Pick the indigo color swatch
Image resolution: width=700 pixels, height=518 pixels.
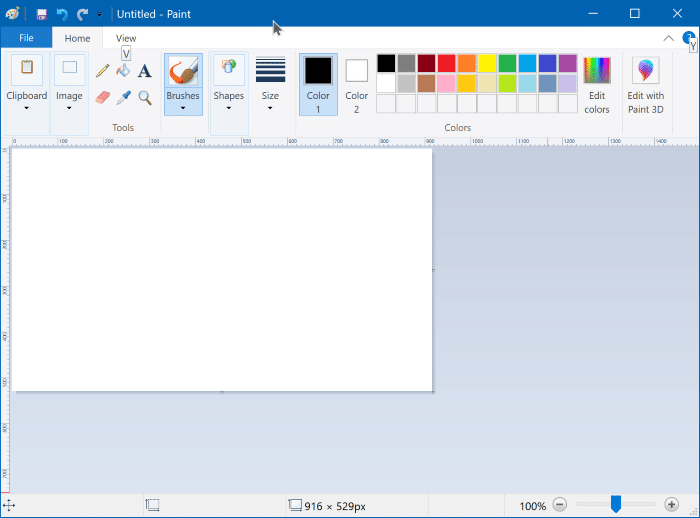point(547,63)
